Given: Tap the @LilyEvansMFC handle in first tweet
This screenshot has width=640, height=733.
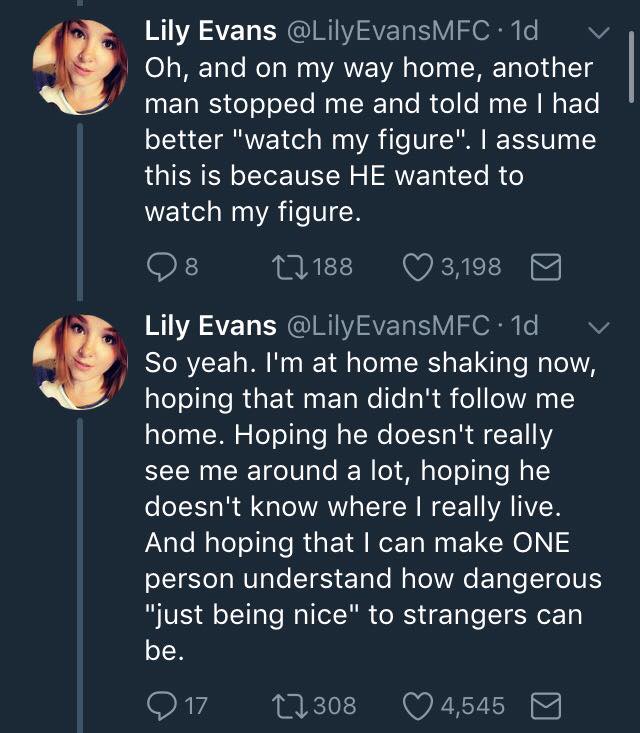Looking at the screenshot, I should [389, 31].
